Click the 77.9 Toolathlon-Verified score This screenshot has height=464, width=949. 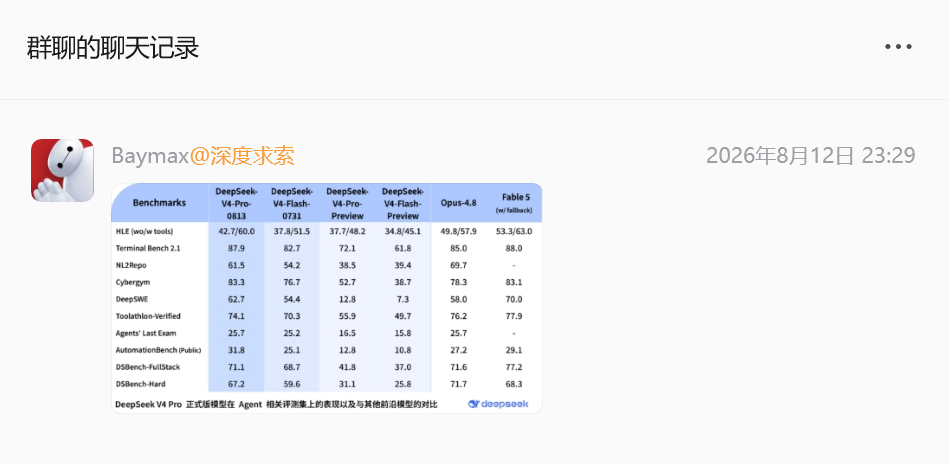(514, 316)
